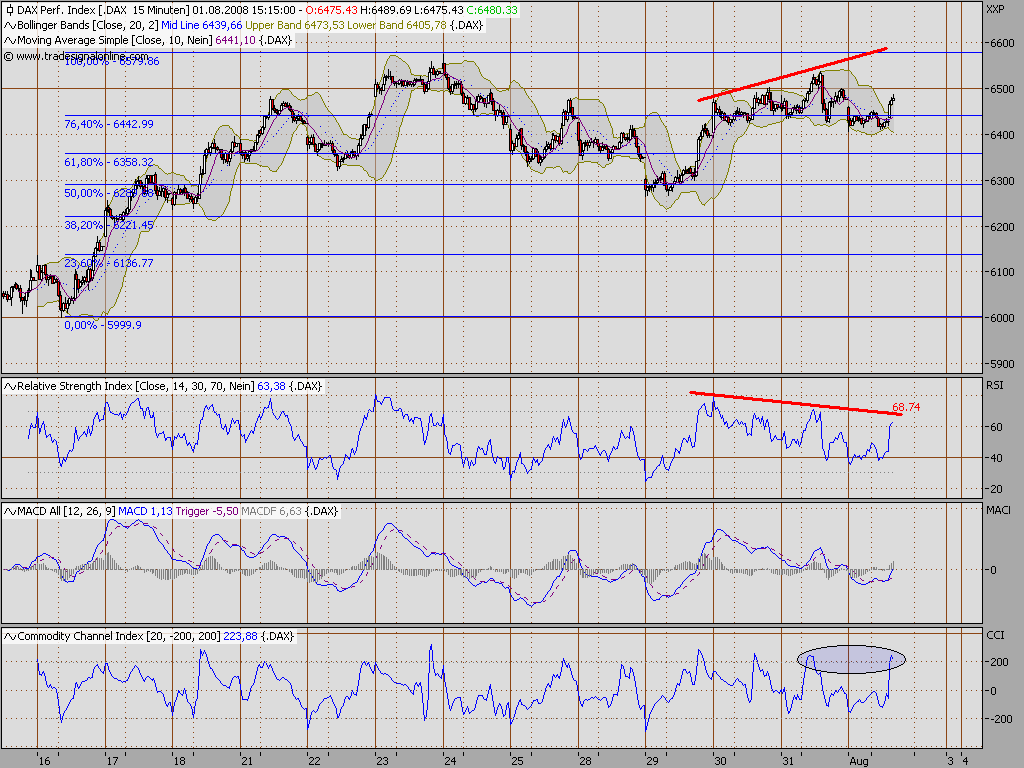Select the shaded ellipse in the CCI panel
This screenshot has width=1024, height=768.
851,660
